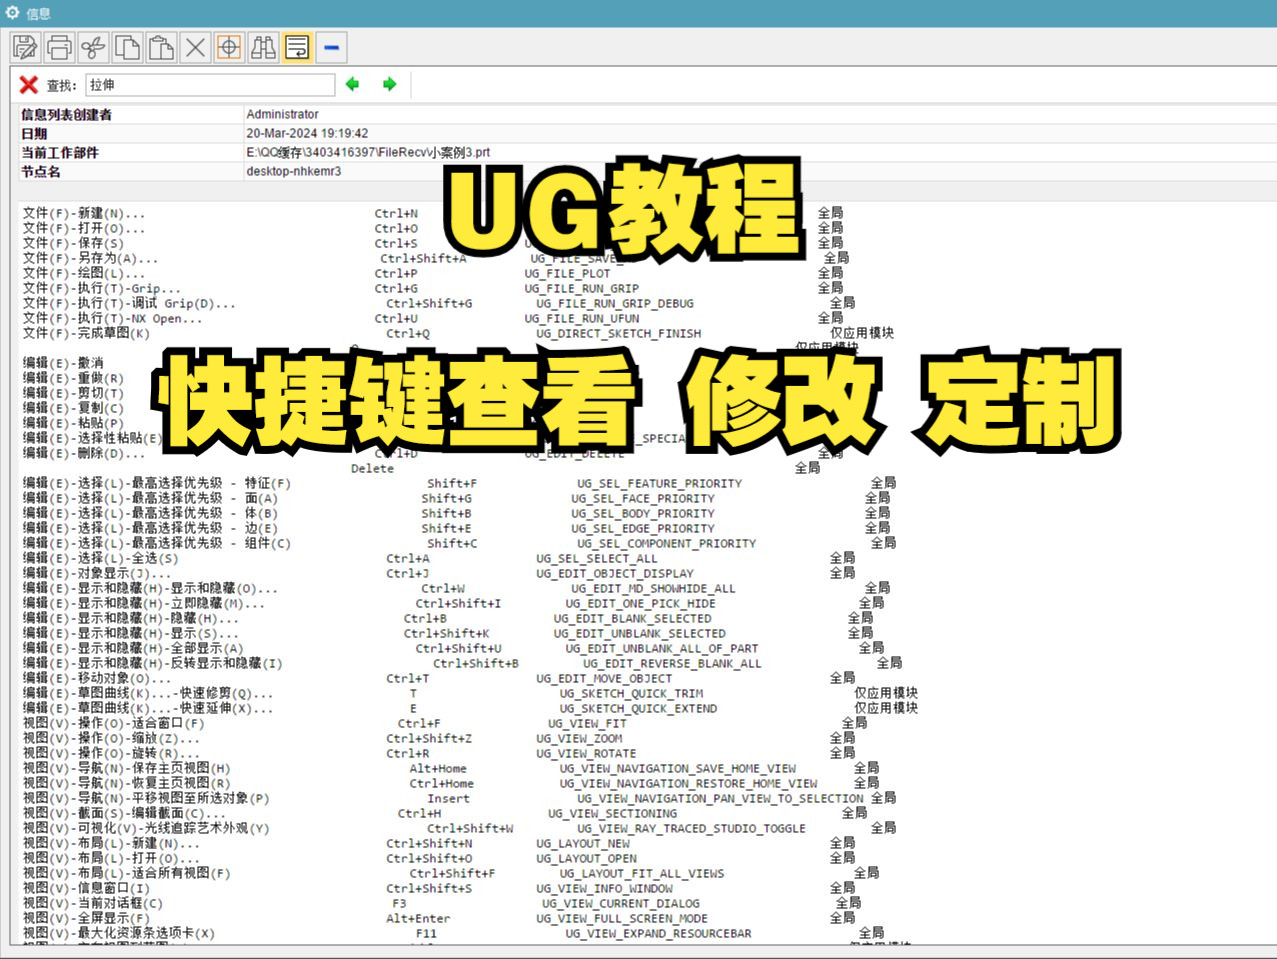Screen dimensions: 1277x959
Task: Toggle the blue minus collapse control
Action: pyautogui.click(x=330, y=46)
